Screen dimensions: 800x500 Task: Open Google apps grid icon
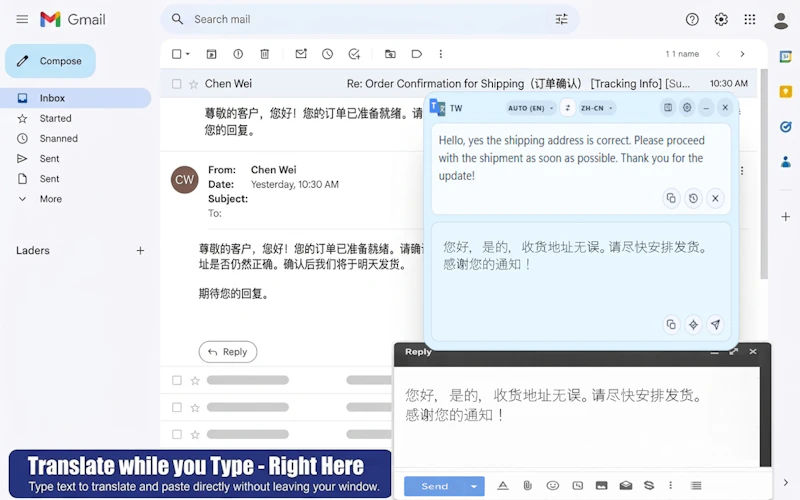[x=749, y=19]
